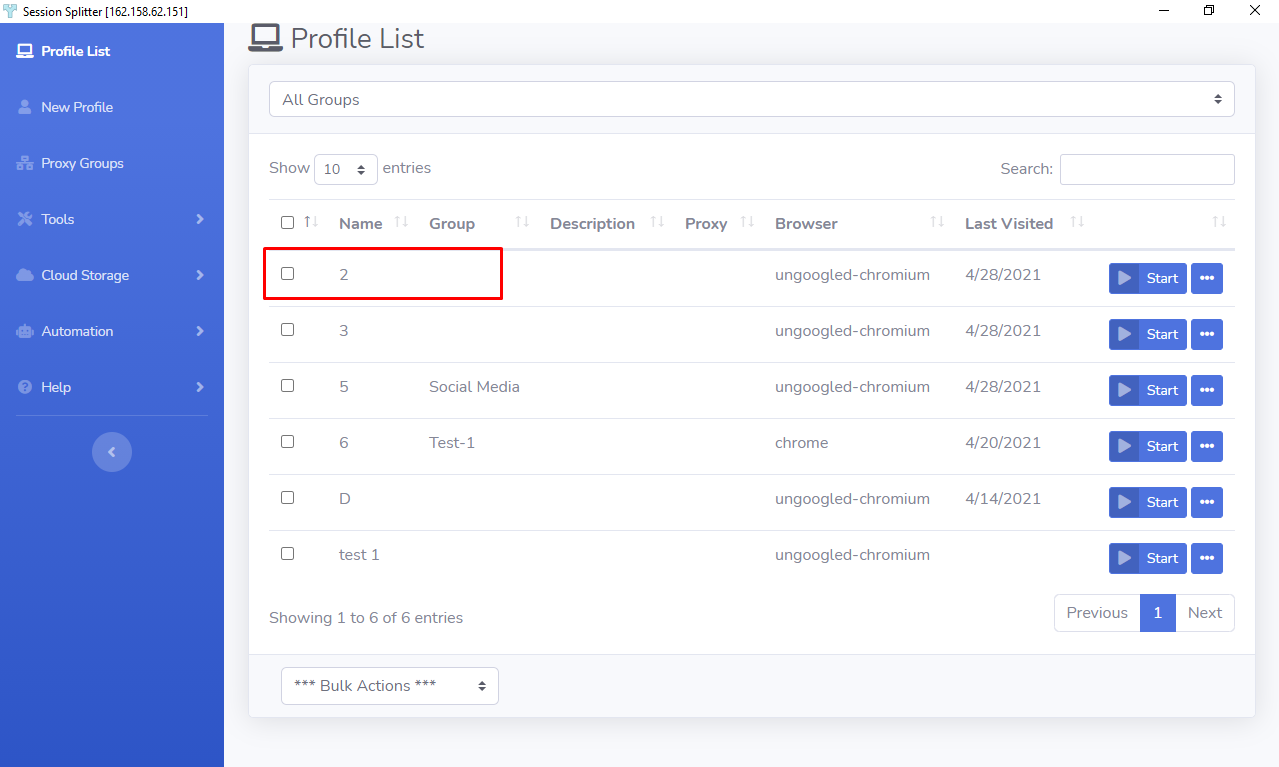Sort the table by the Group column arrows
The image size is (1279, 767).
pos(522,222)
